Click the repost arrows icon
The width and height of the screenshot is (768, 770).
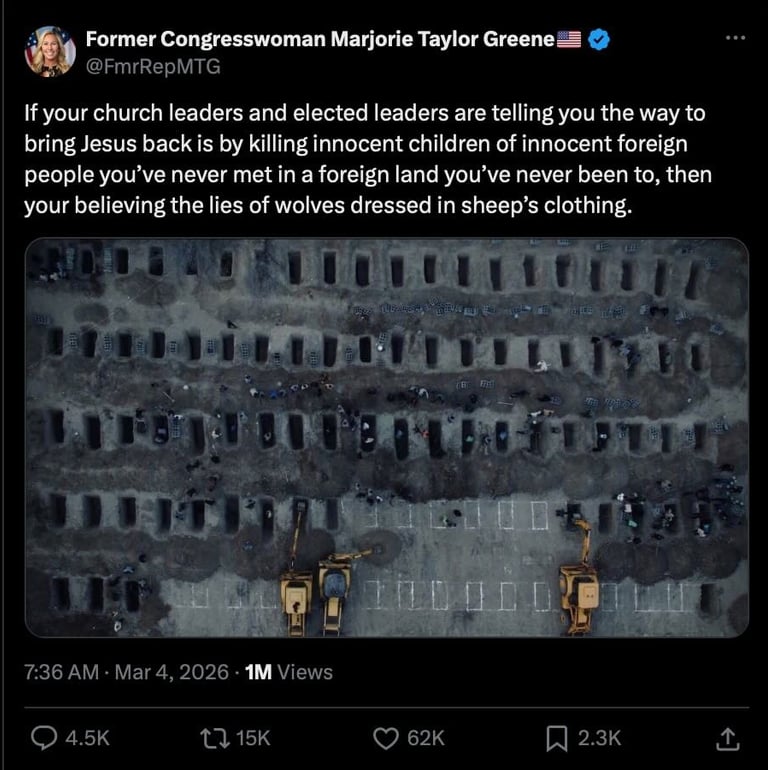tap(215, 738)
